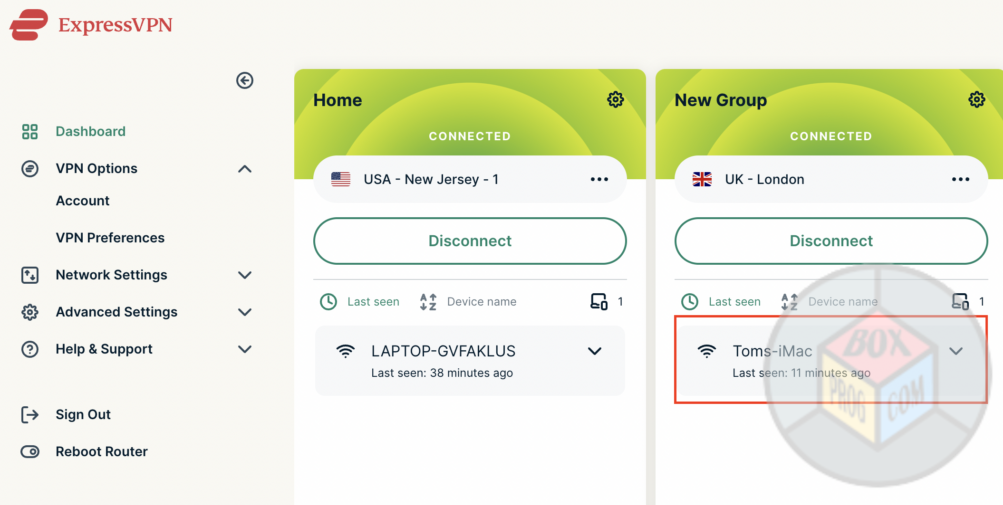Image resolution: width=1003 pixels, height=505 pixels.
Task: Open VPN Preferences
Action: pos(110,238)
